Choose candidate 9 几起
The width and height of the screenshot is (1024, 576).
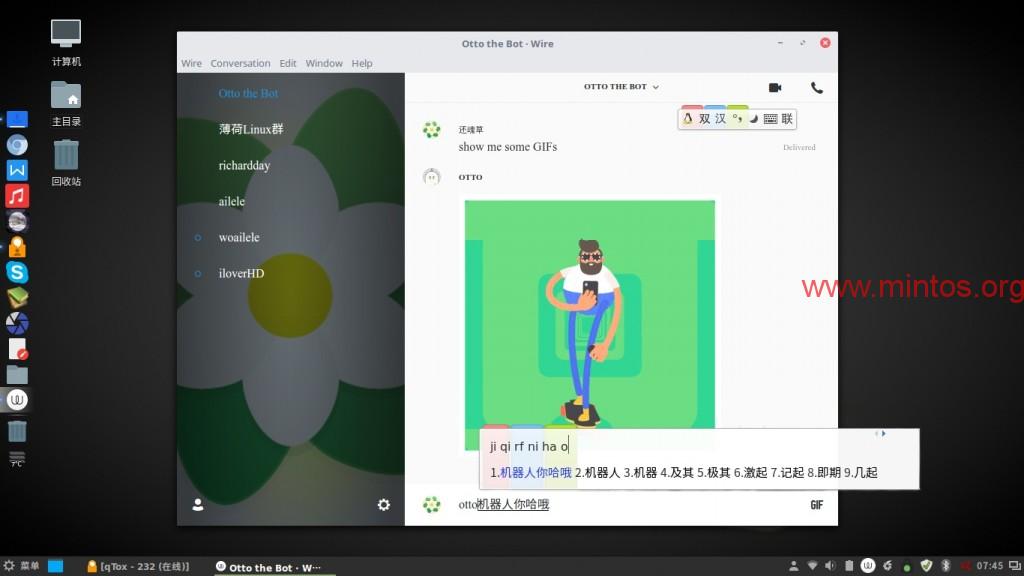[861, 473]
